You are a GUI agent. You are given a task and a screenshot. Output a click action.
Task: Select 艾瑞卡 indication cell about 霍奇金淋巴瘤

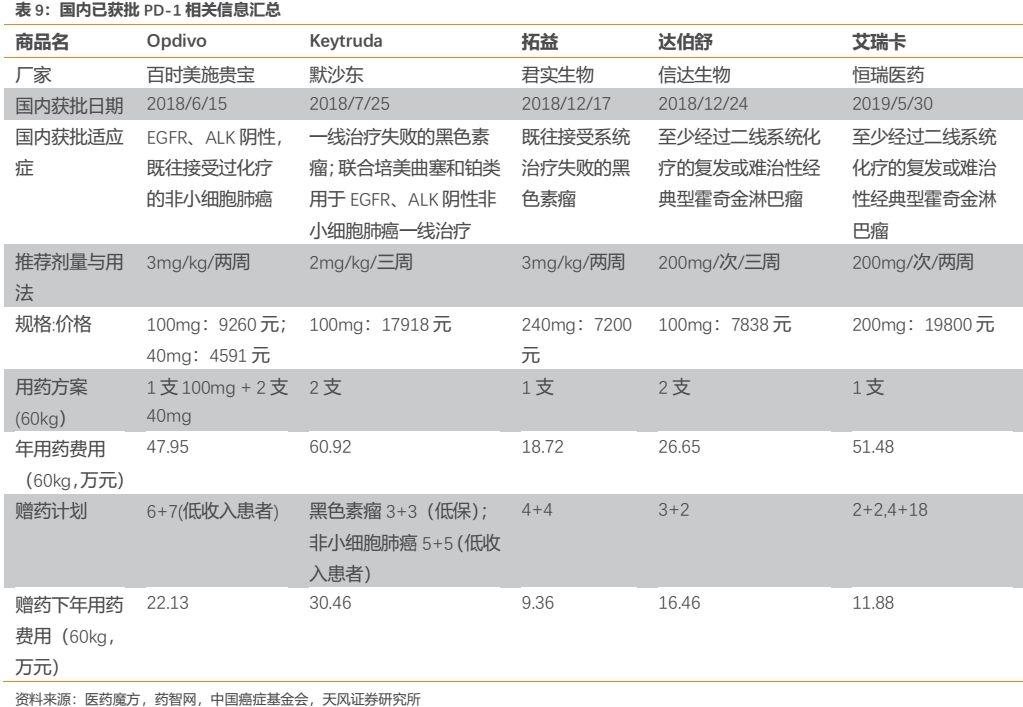point(924,183)
